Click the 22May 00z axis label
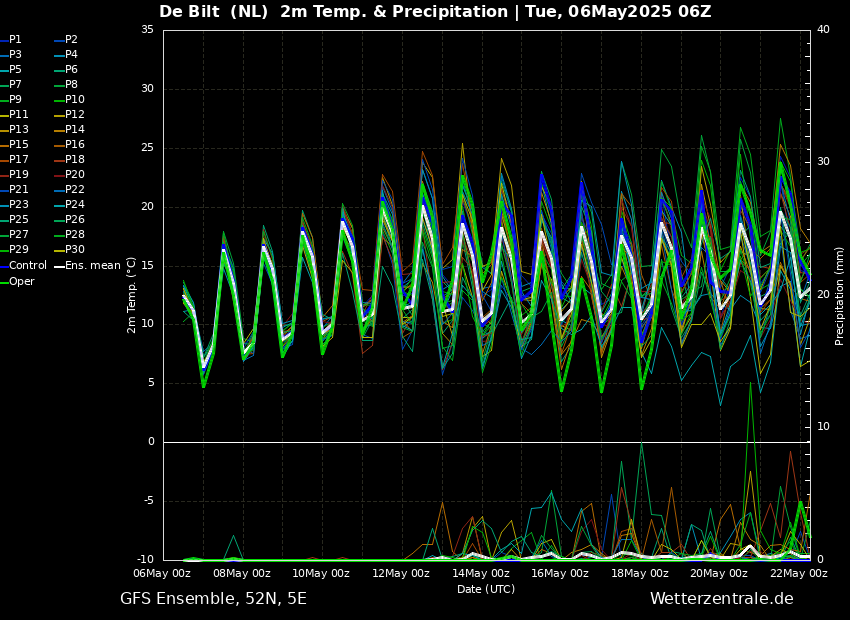This screenshot has height=620, width=850. click(799, 574)
